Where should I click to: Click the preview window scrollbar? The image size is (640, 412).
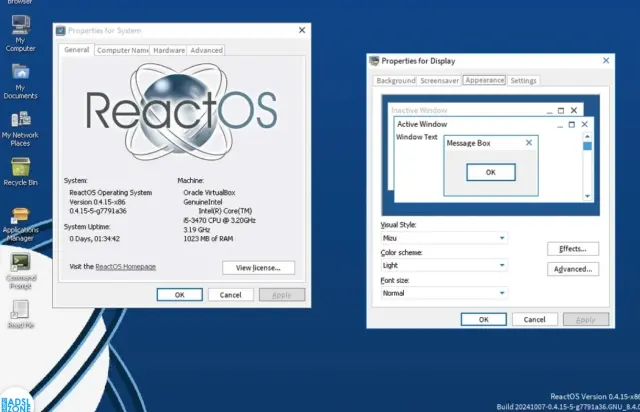pyautogui.click(x=588, y=160)
